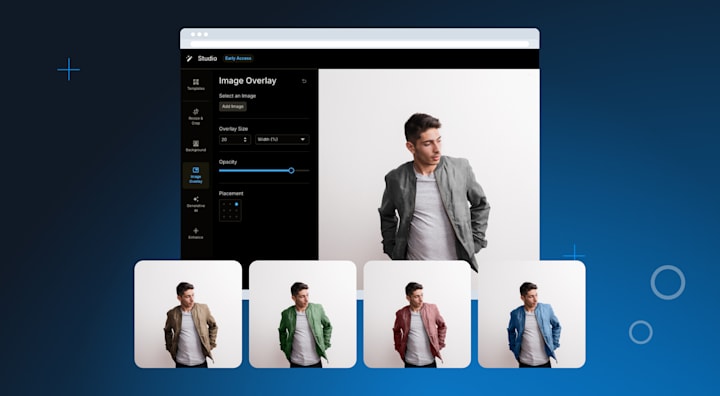The height and width of the screenshot is (396, 720).
Task: Click the Overlay Size number field
Action: (x=235, y=139)
